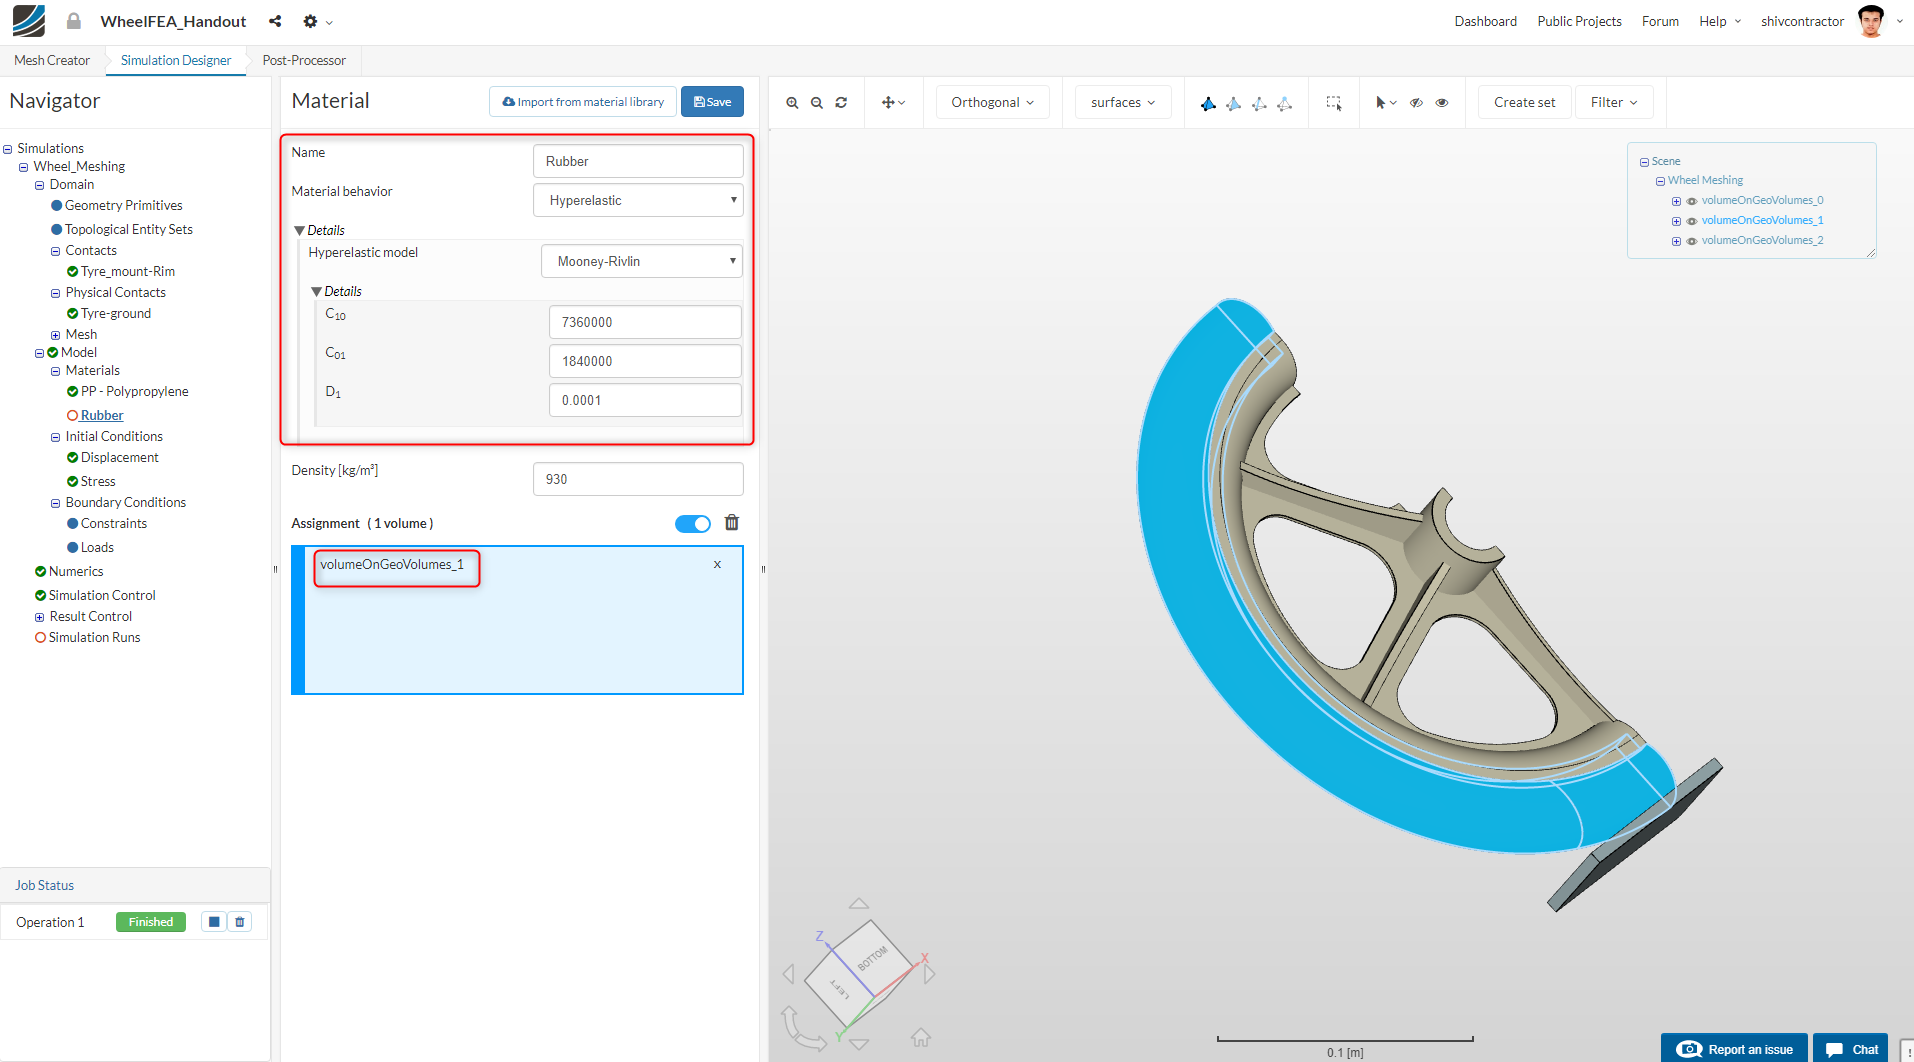Delete the assignment with trash icon

pos(732,522)
